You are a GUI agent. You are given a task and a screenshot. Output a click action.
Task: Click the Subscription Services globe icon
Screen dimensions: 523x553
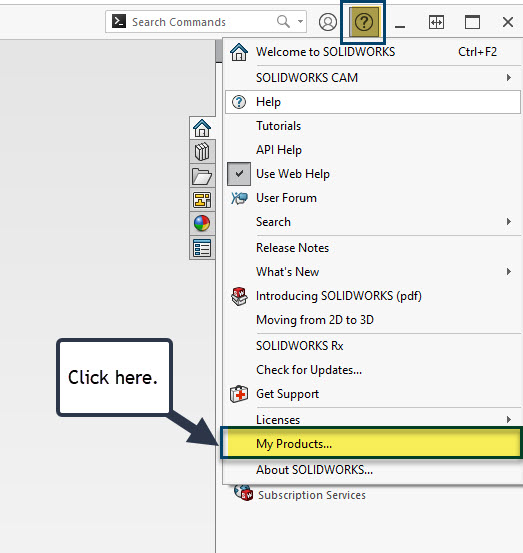click(243, 492)
